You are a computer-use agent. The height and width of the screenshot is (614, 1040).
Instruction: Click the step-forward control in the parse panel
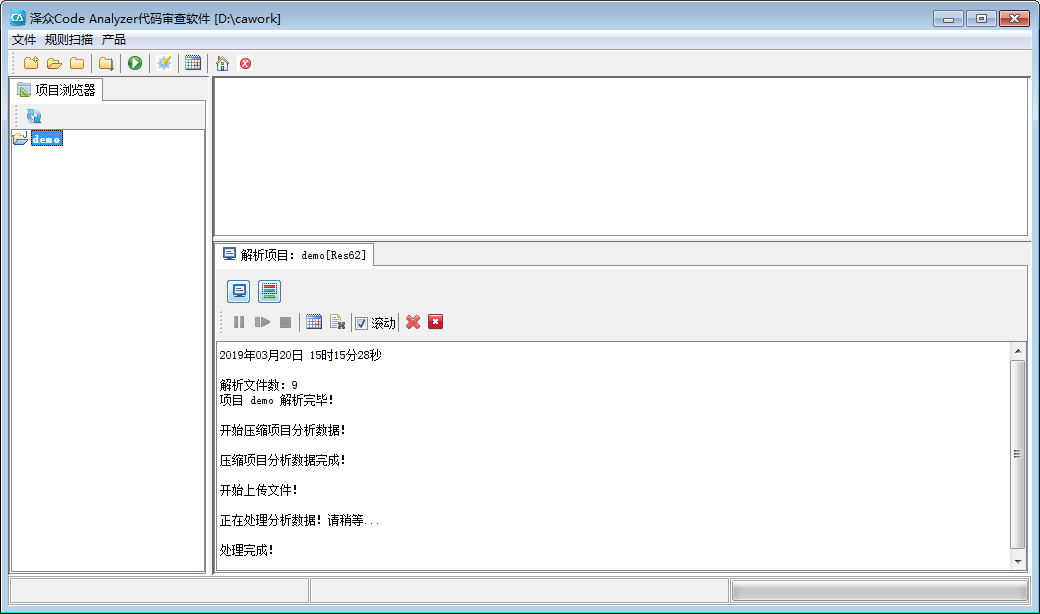(262, 322)
